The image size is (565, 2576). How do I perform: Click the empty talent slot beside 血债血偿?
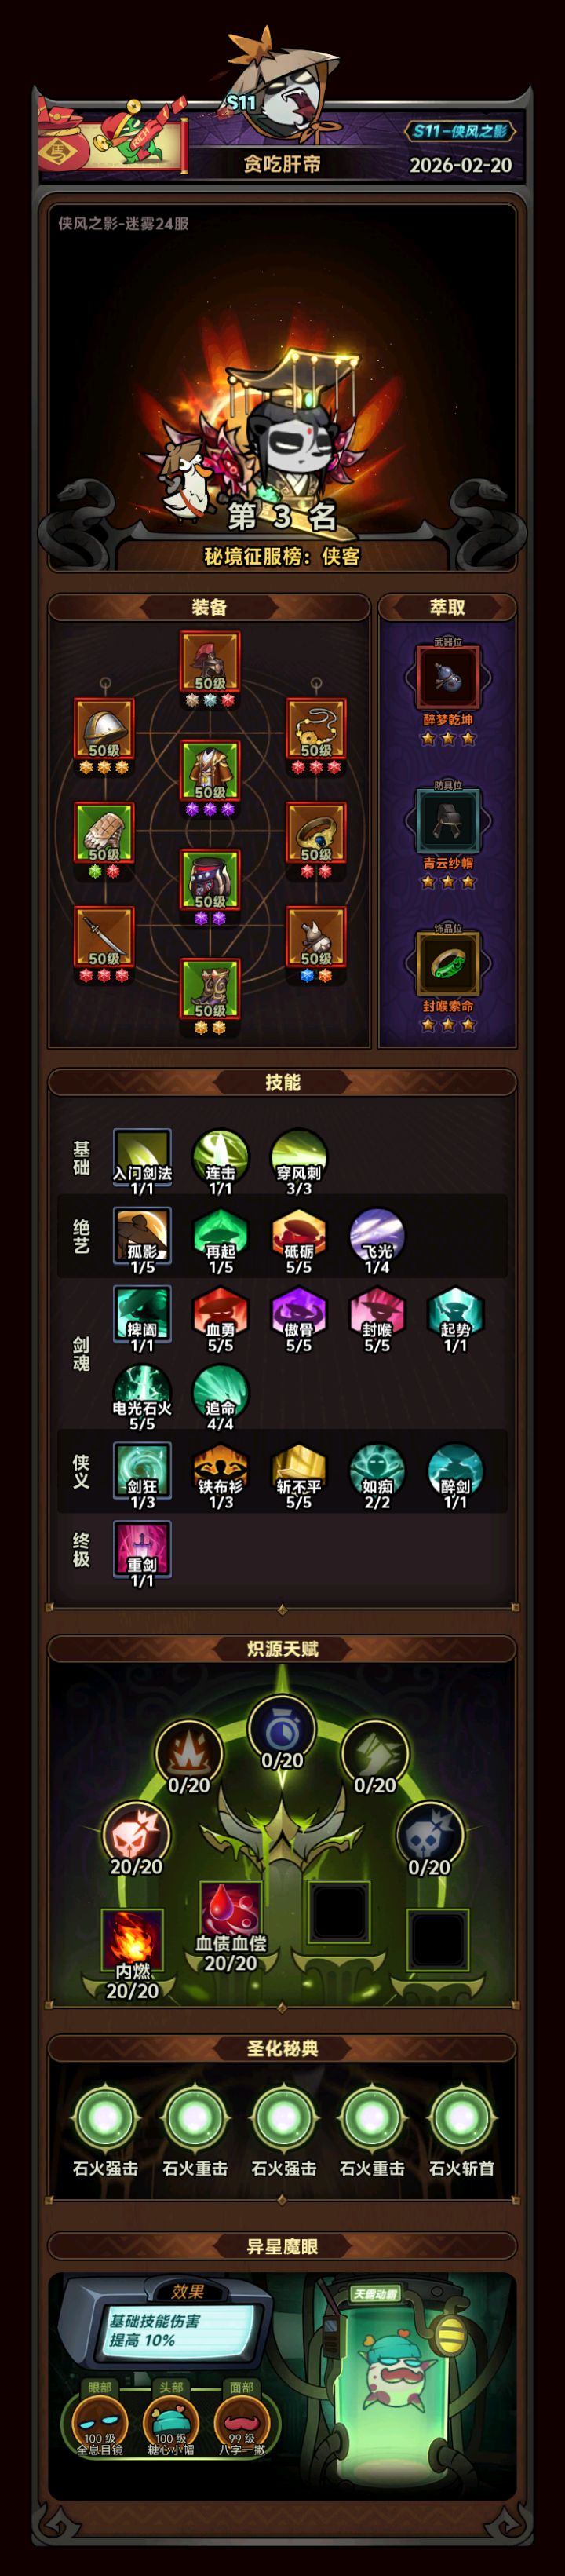(x=339, y=1909)
